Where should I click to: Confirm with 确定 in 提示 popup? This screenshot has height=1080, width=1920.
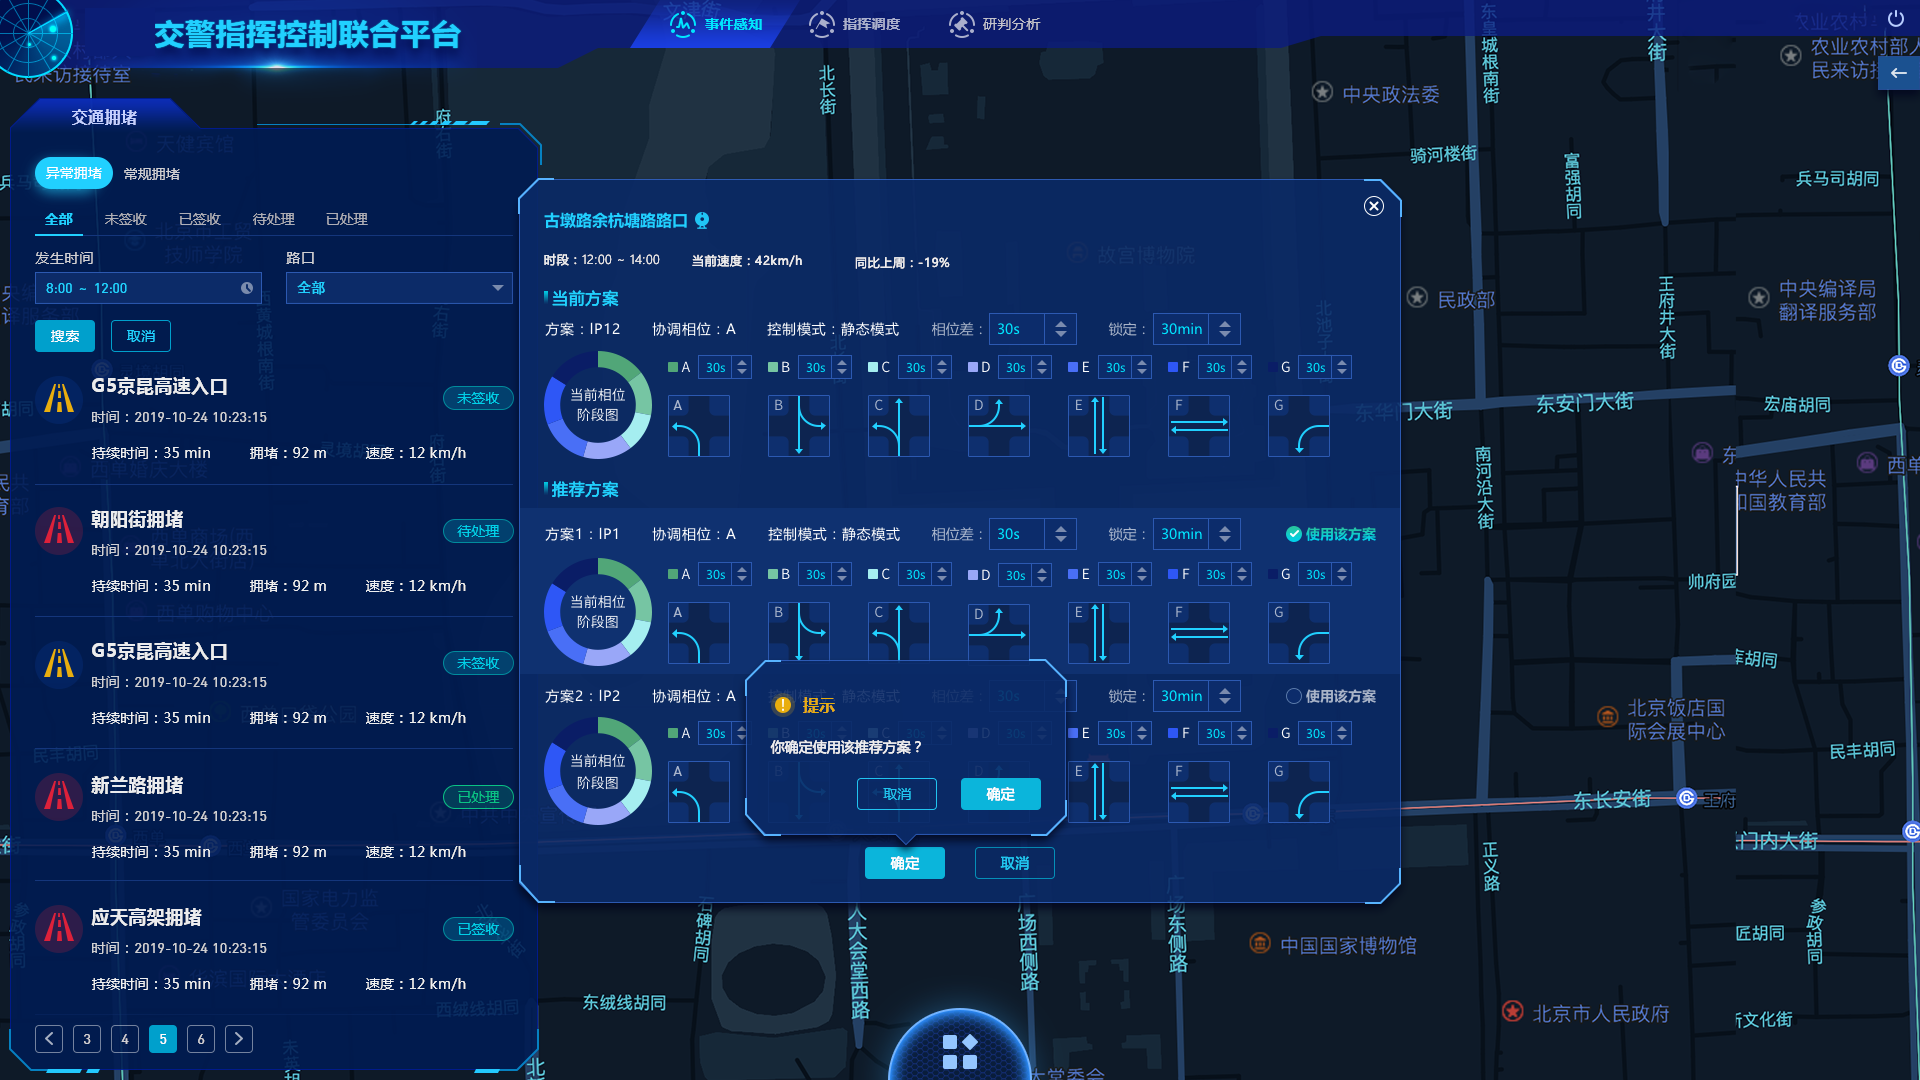coord(1001,794)
